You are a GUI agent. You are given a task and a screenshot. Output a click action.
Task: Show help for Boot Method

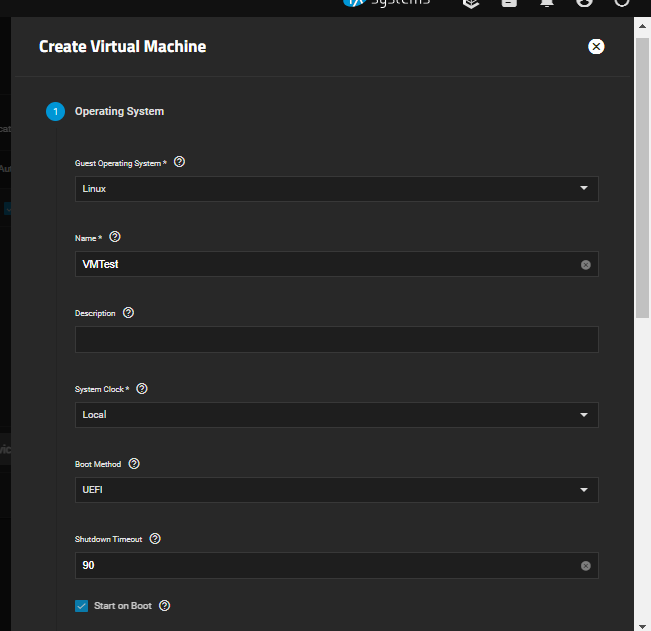(x=134, y=464)
